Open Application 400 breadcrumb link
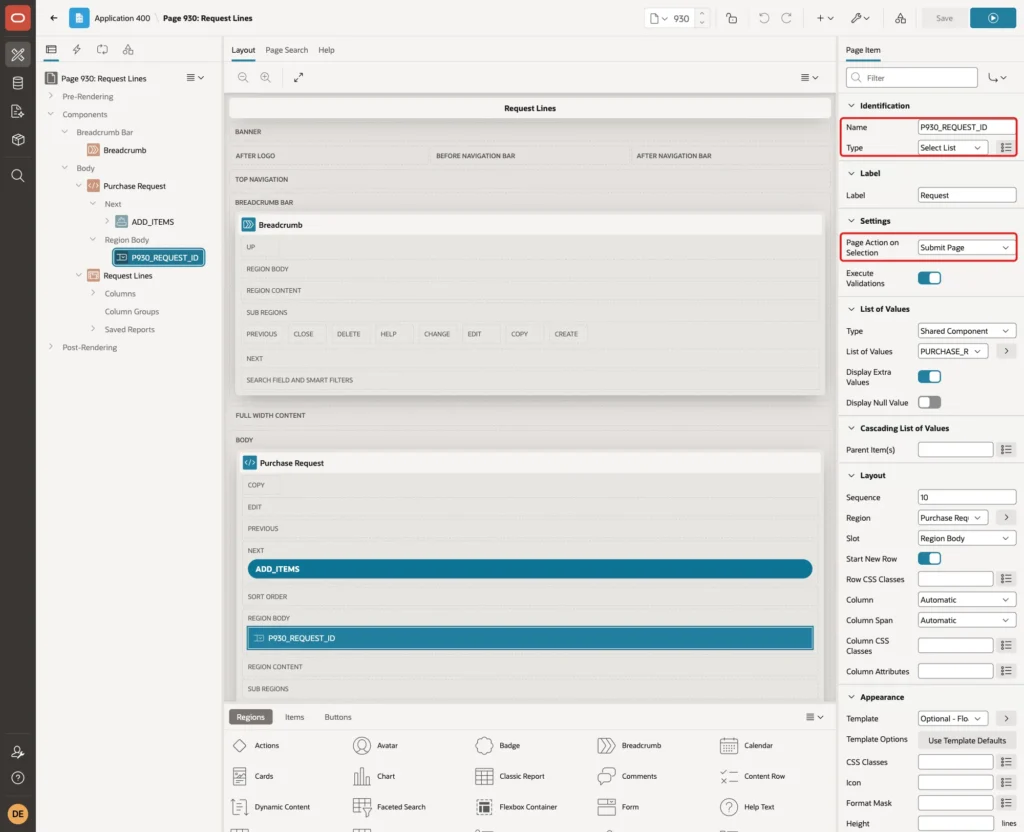Image resolution: width=1024 pixels, height=832 pixels. tap(122, 18)
